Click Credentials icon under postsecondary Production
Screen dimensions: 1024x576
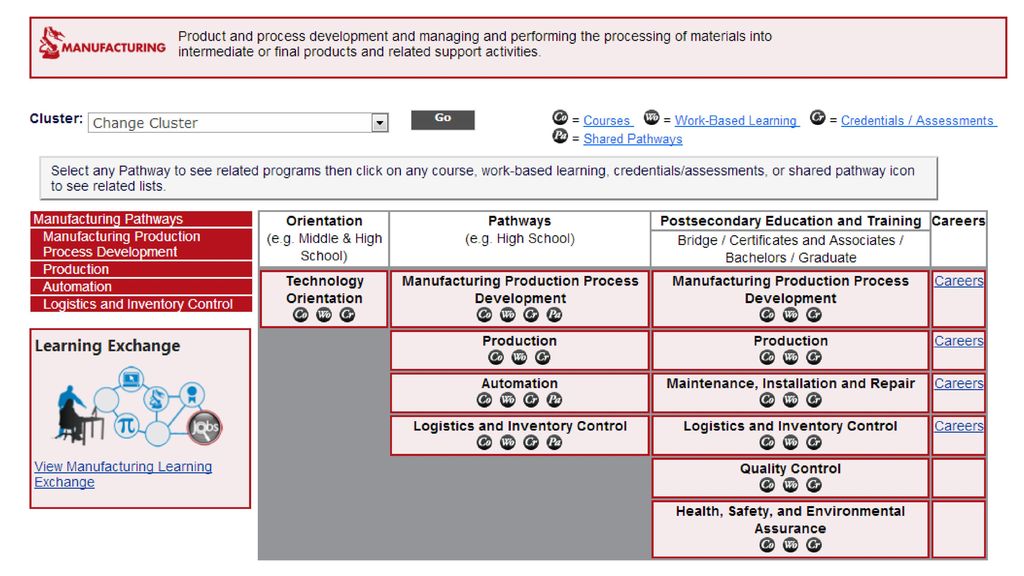coord(813,357)
